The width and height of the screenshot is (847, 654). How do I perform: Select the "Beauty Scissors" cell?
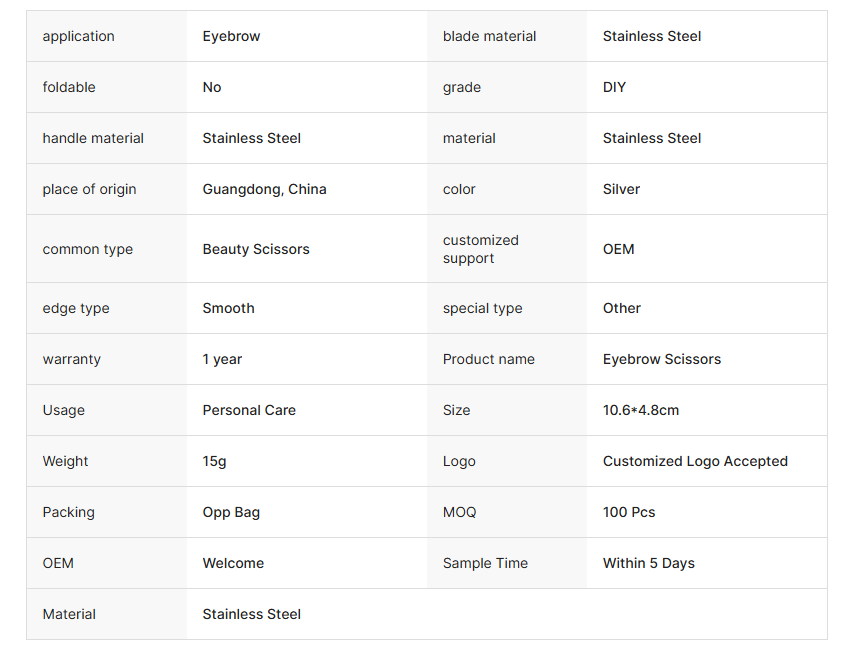click(x=256, y=249)
